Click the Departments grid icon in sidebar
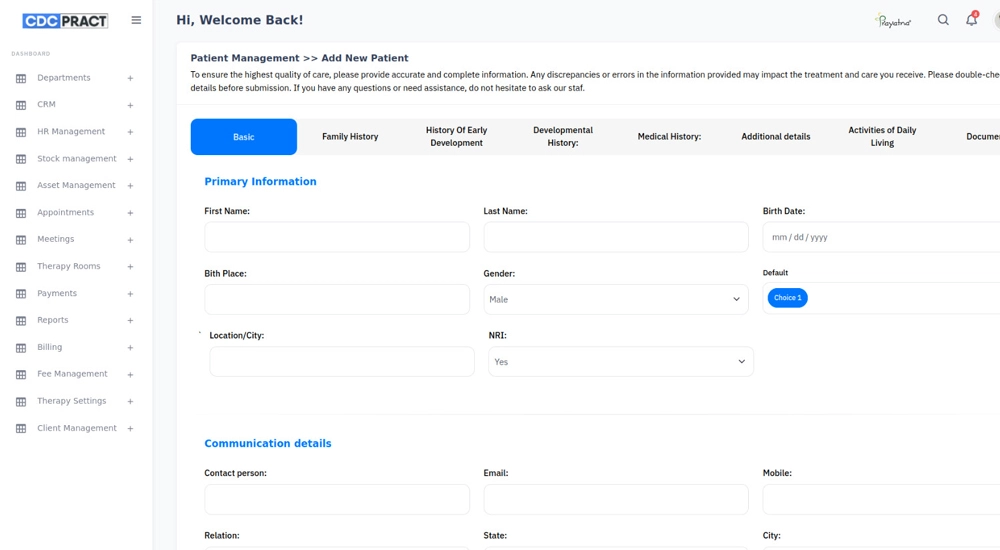The height and width of the screenshot is (550, 1000). point(21,78)
